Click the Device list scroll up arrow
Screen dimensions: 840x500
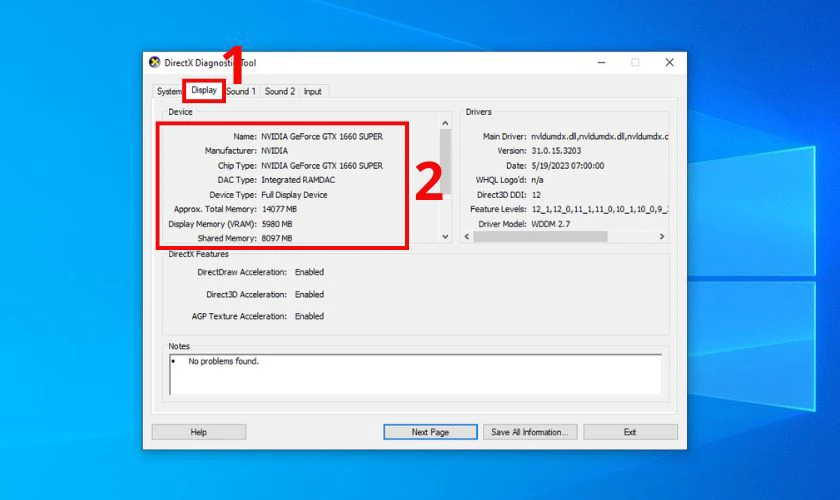(445, 123)
